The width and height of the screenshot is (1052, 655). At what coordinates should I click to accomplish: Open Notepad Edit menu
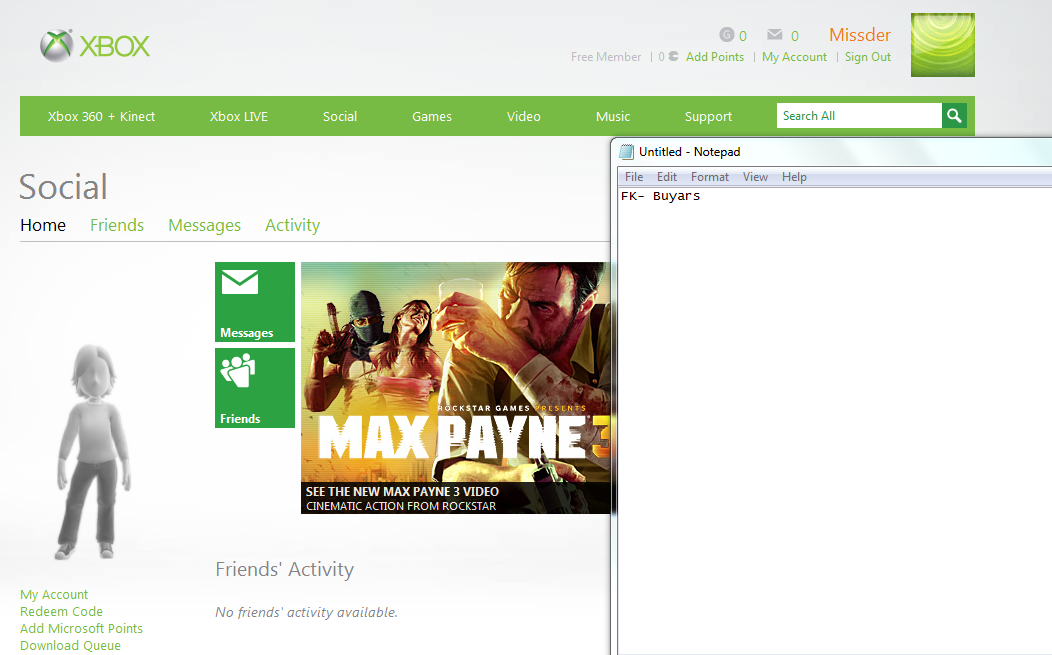(666, 177)
